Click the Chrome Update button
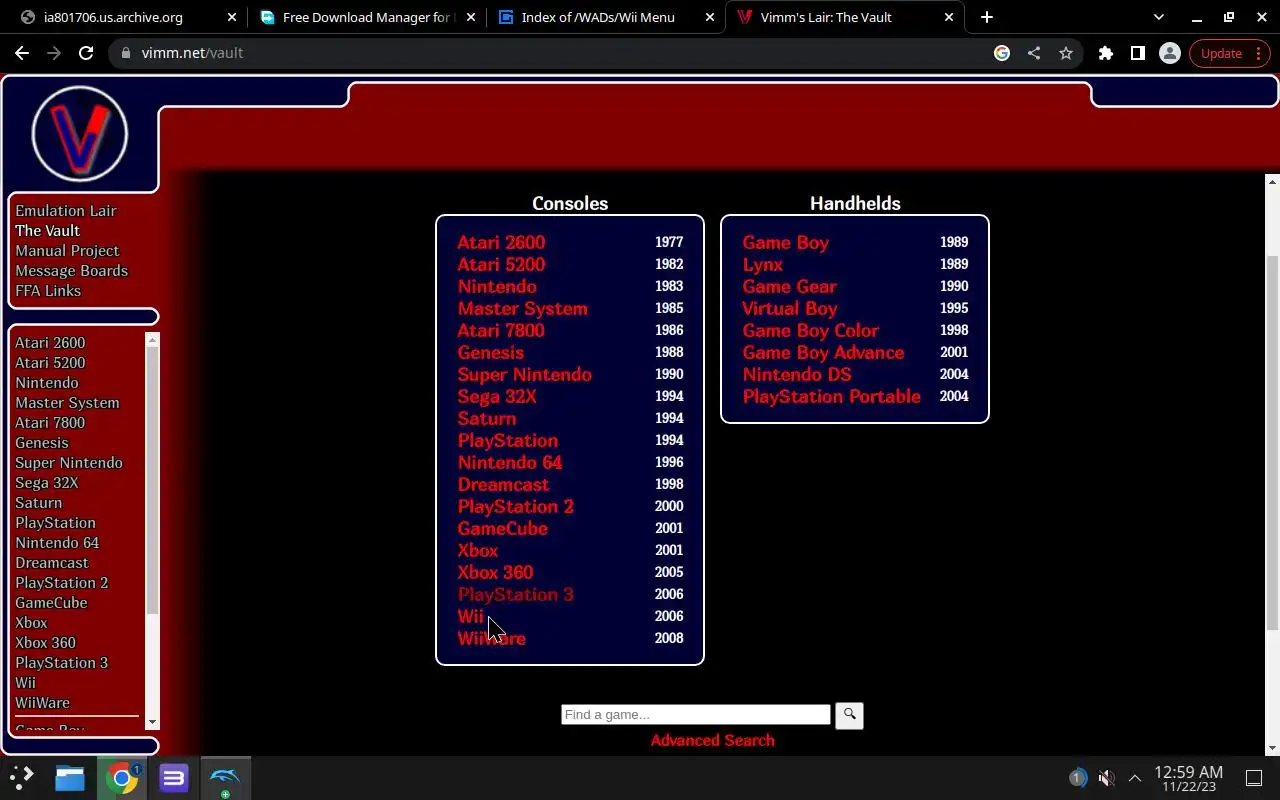Image resolution: width=1280 pixels, height=800 pixels. pyautogui.click(x=1229, y=53)
